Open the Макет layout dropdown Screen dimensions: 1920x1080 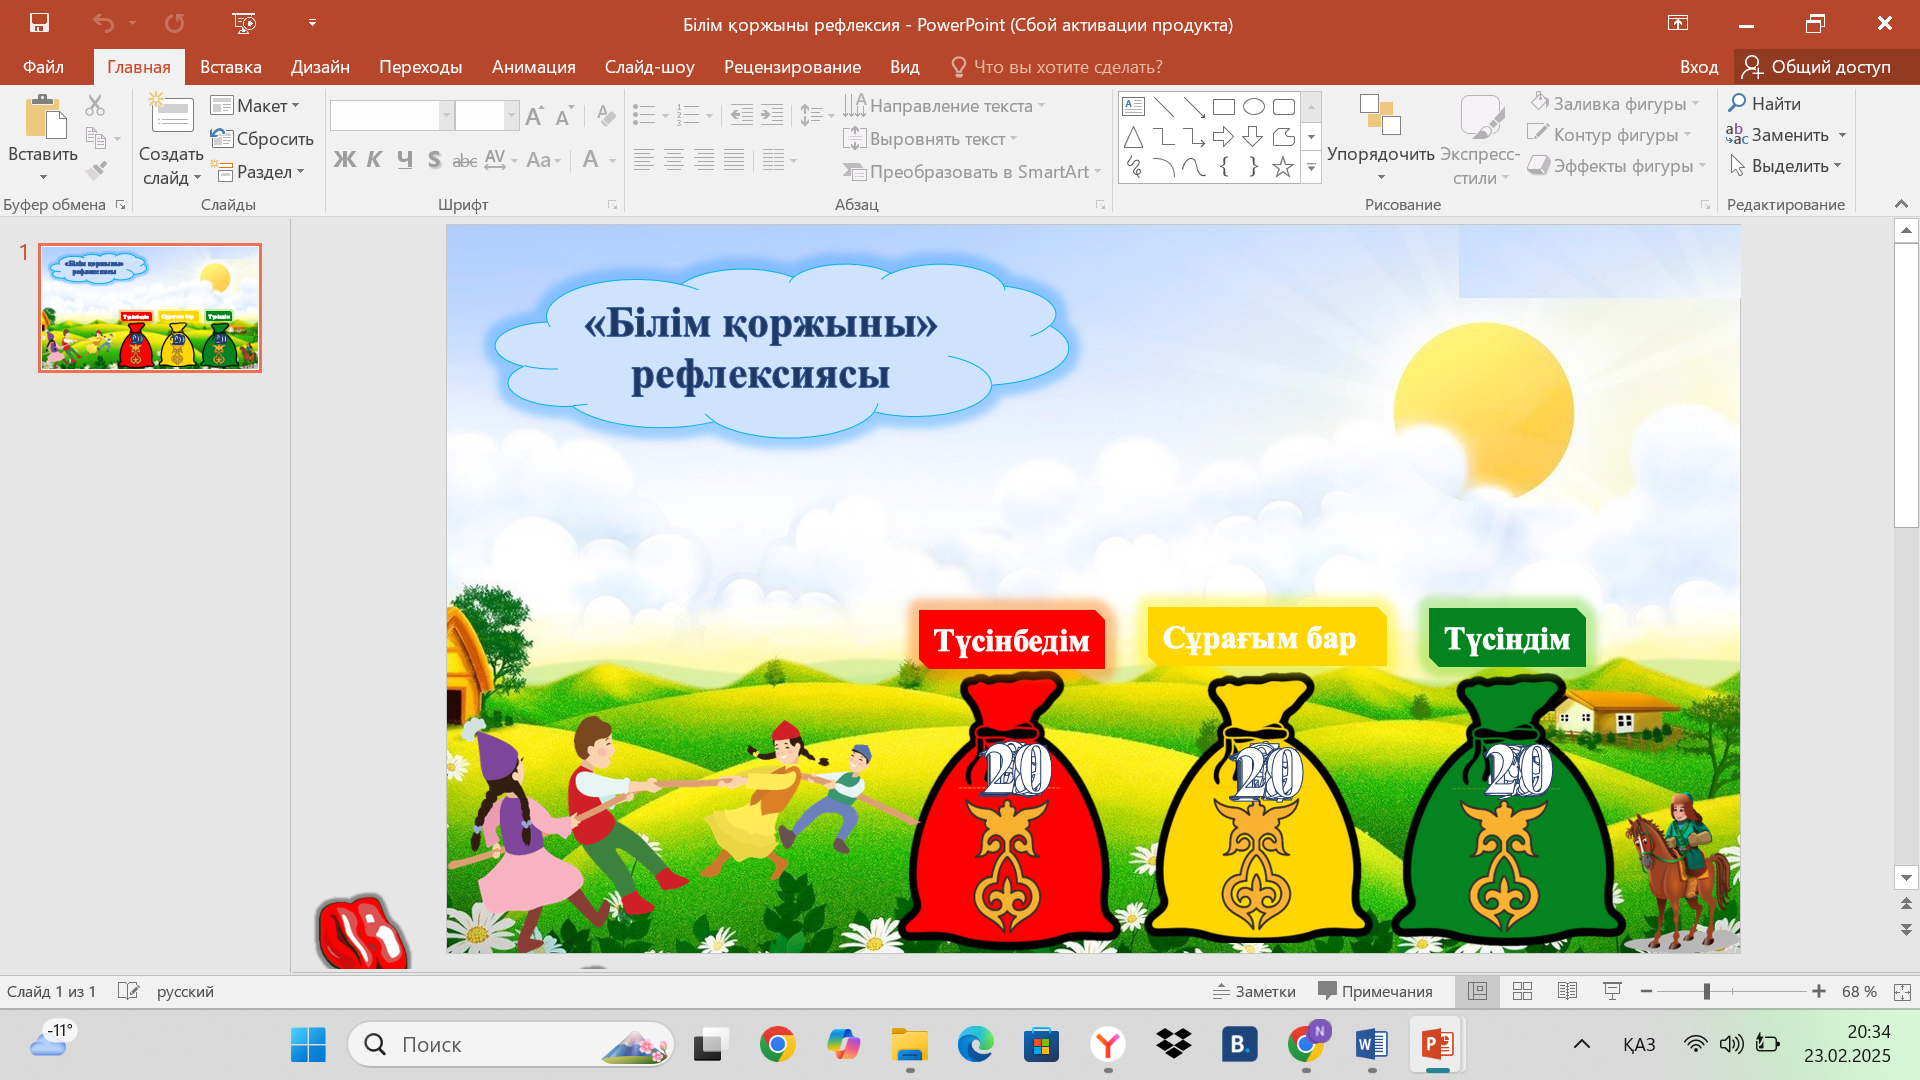pos(256,105)
